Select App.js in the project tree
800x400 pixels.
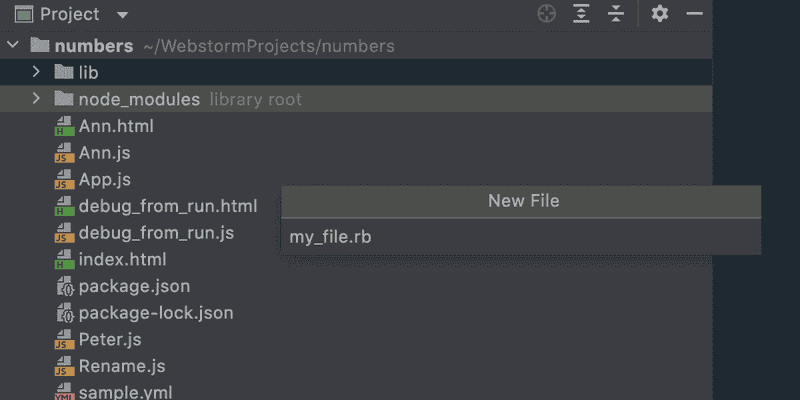pyautogui.click(x=105, y=179)
